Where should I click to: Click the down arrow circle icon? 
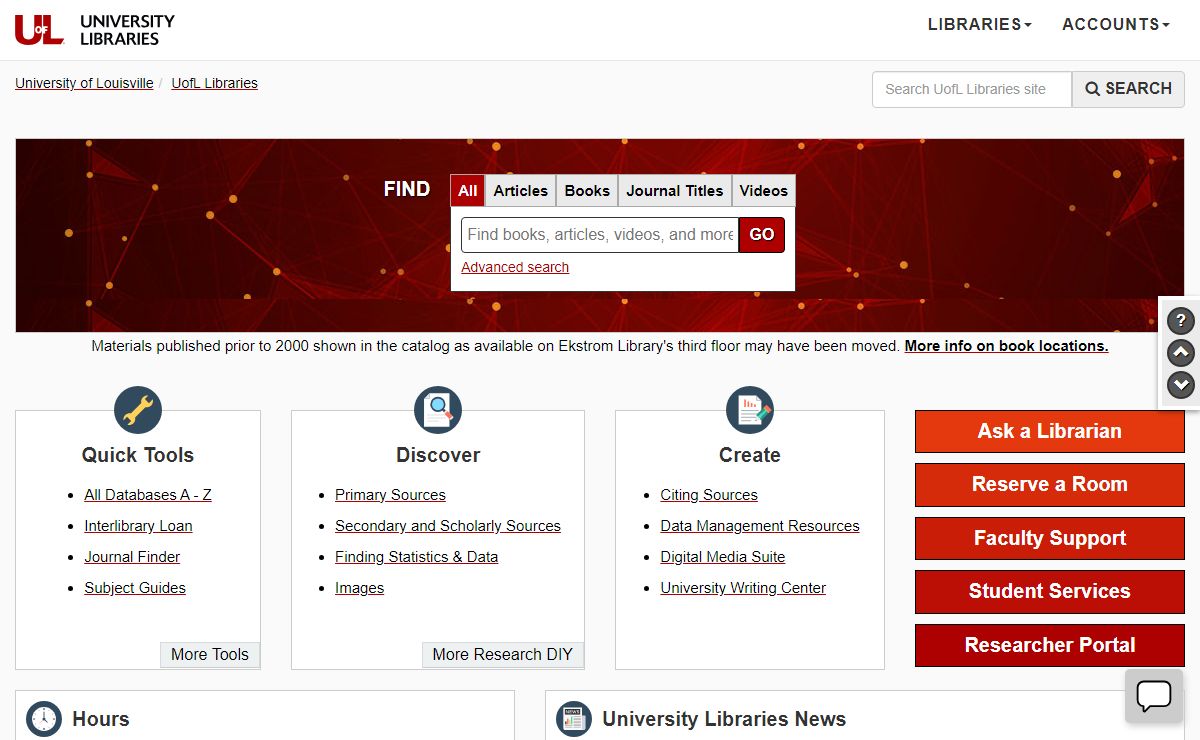click(1181, 385)
